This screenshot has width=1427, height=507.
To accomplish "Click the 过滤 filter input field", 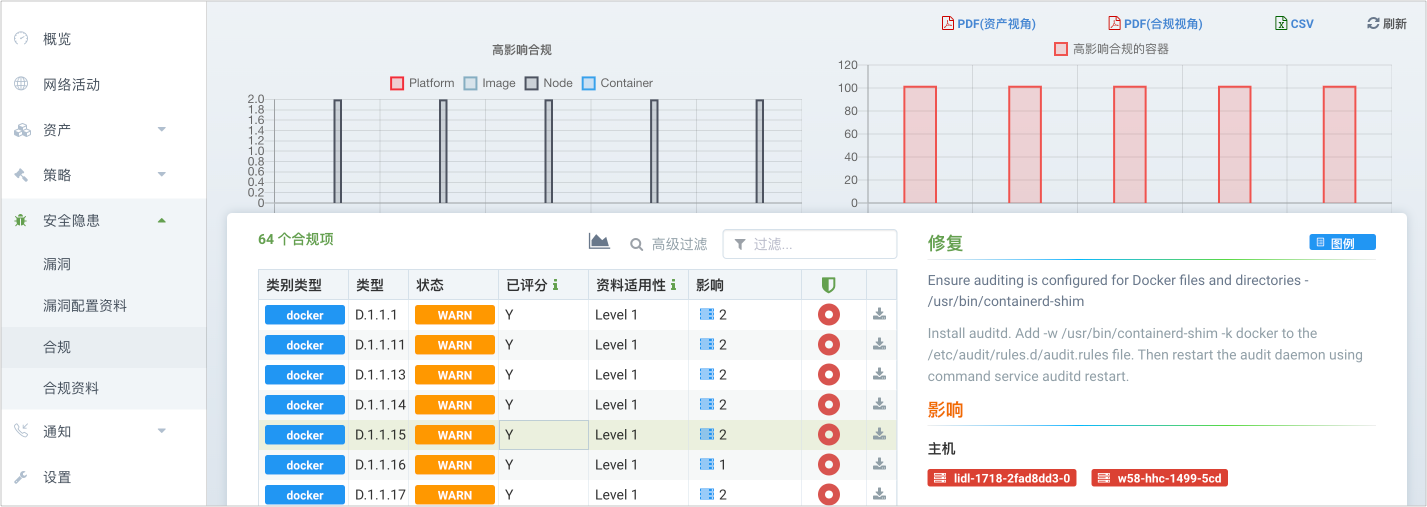I will [820, 244].
